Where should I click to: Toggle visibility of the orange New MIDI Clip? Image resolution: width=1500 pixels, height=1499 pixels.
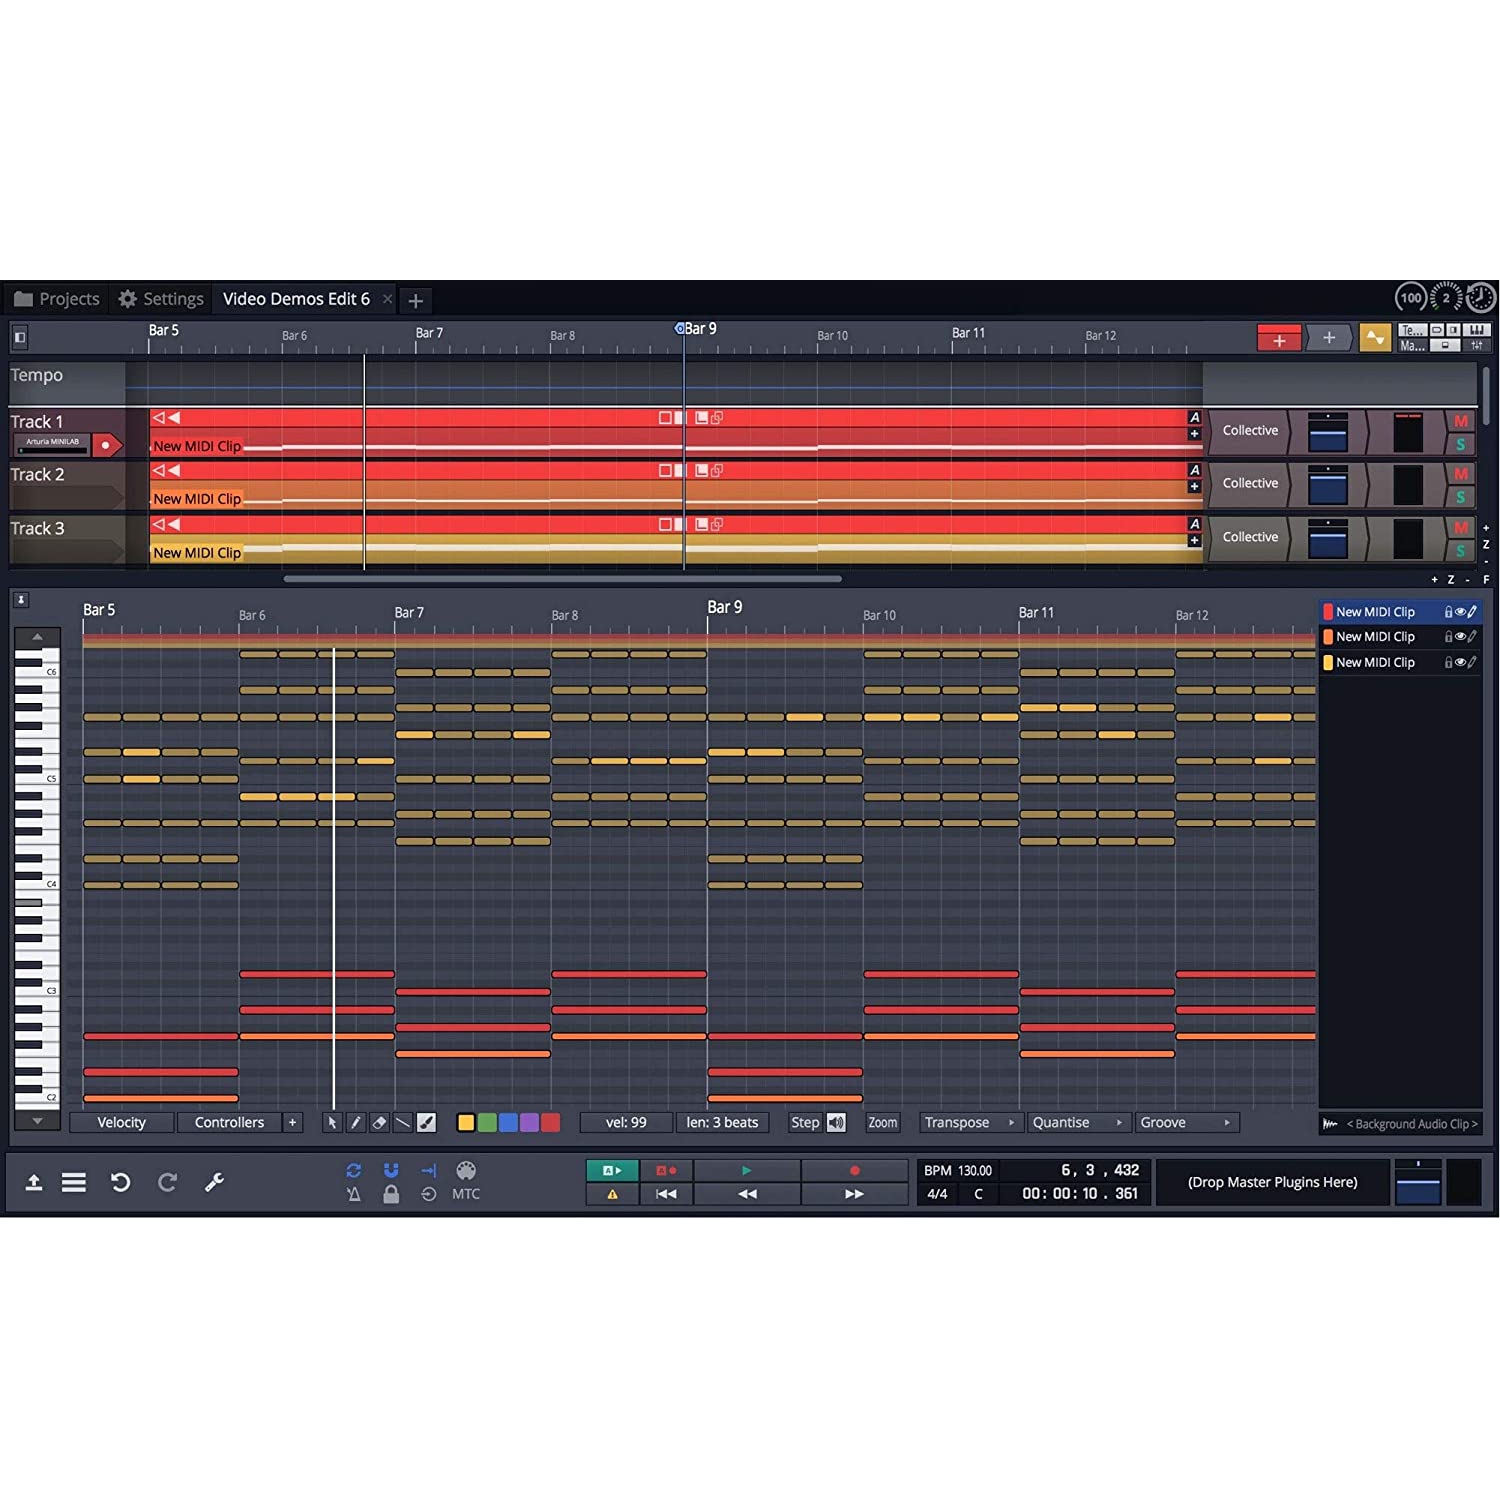click(x=1460, y=637)
